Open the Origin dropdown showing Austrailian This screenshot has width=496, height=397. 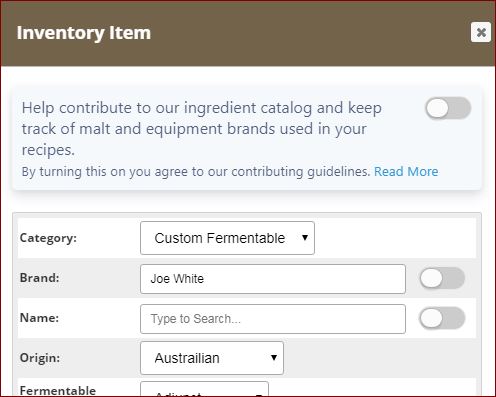click(212, 358)
